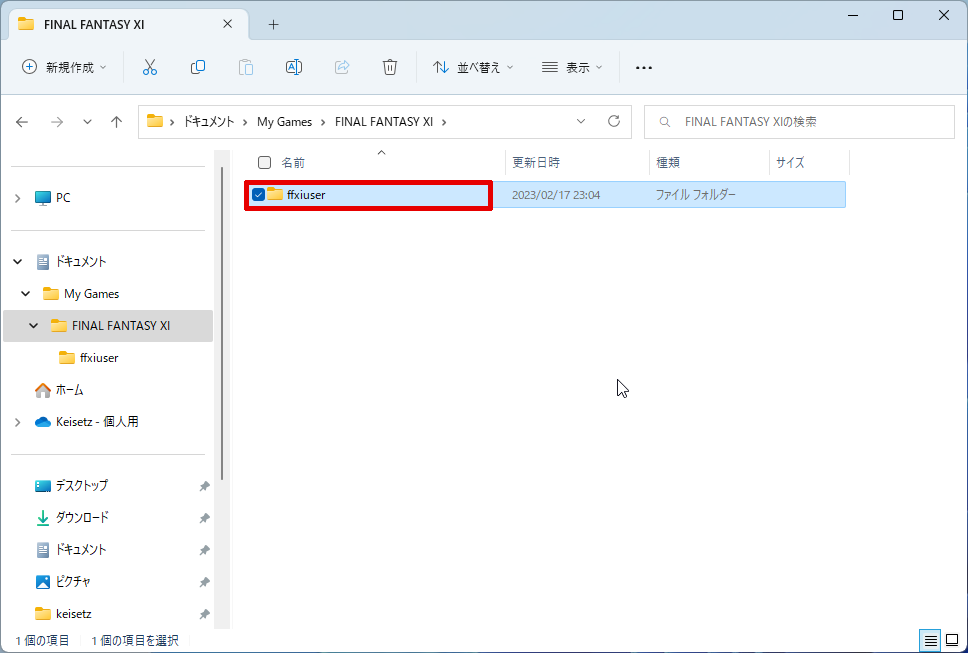Switch to details view layout icon
Image resolution: width=968 pixels, height=653 pixels.
click(930, 641)
